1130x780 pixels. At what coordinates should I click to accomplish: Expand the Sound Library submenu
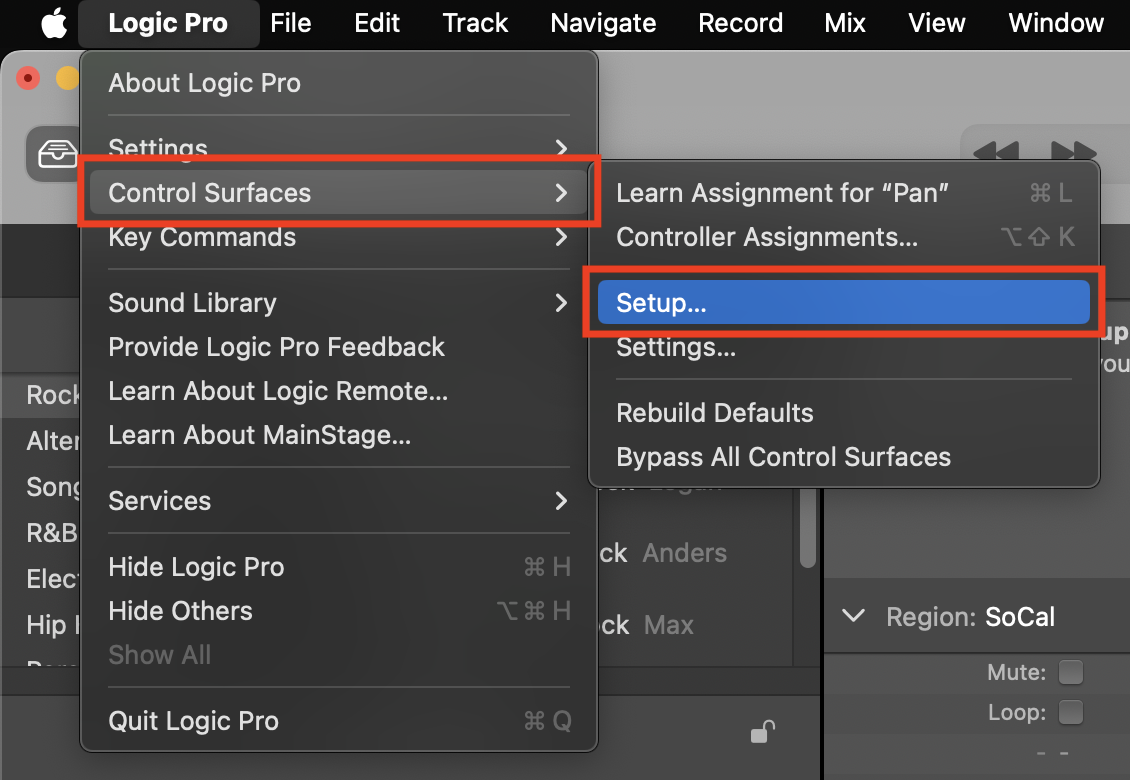tap(339, 303)
